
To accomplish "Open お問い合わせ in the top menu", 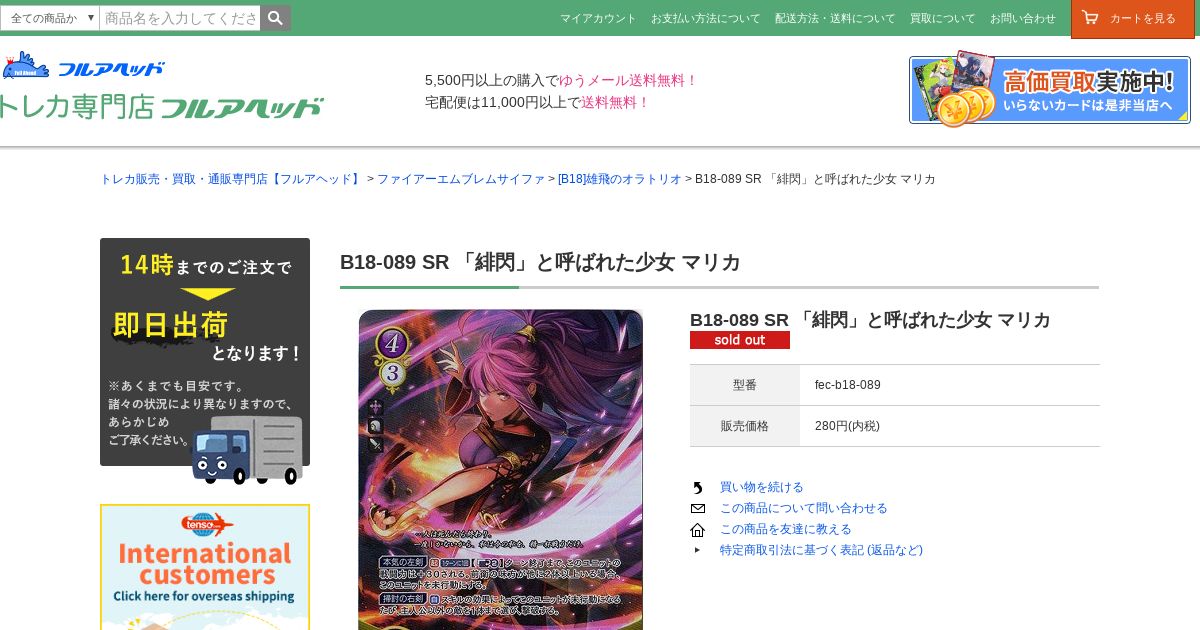I will (1022, 18).
